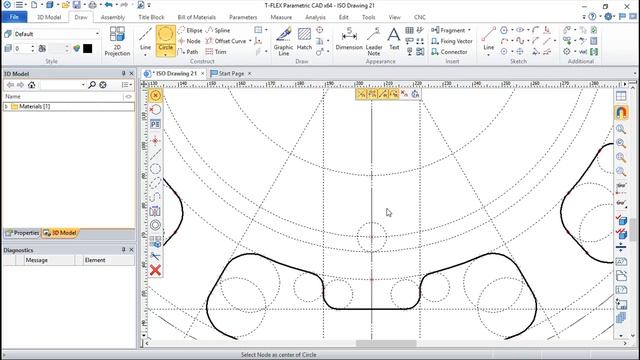The height and width of the screenshot is (360, 640).
Task: Click the Element column header in Diagnostics
Action: pyautogui.click(x=95, y=260)
